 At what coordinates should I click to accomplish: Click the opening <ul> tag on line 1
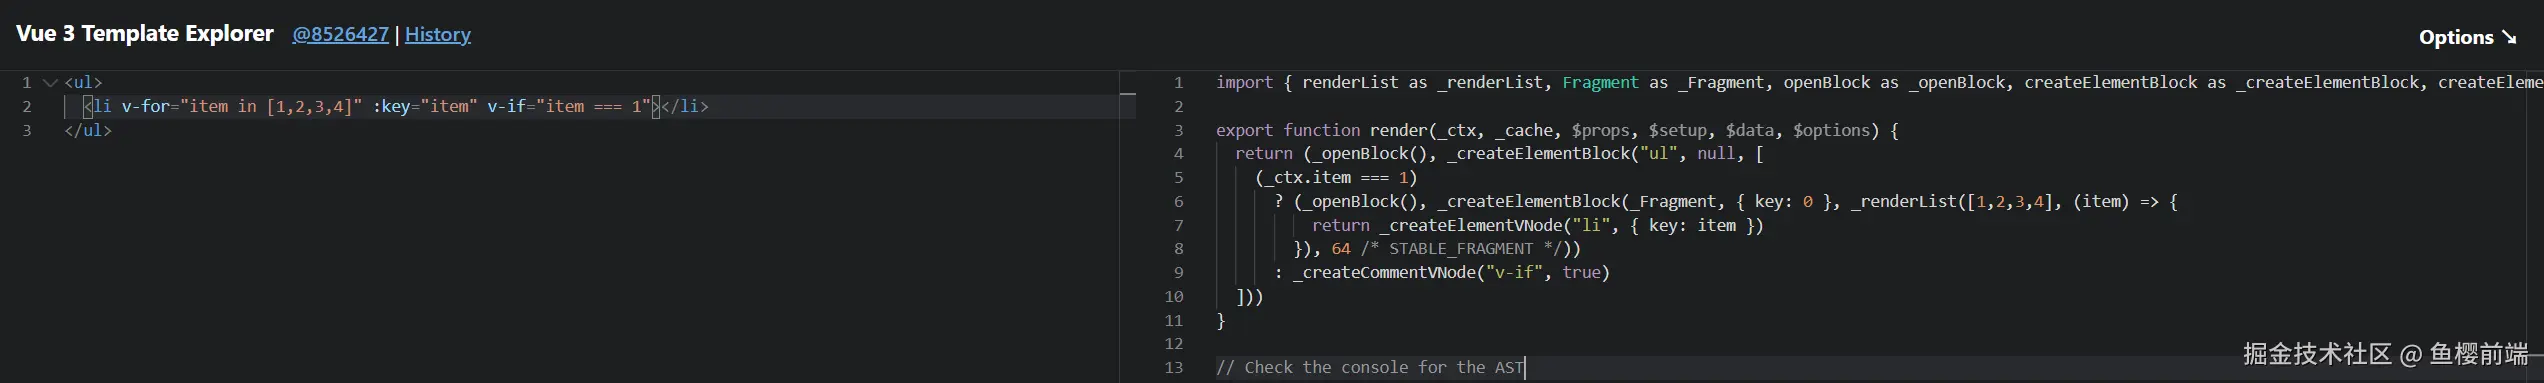pos(83,82)
